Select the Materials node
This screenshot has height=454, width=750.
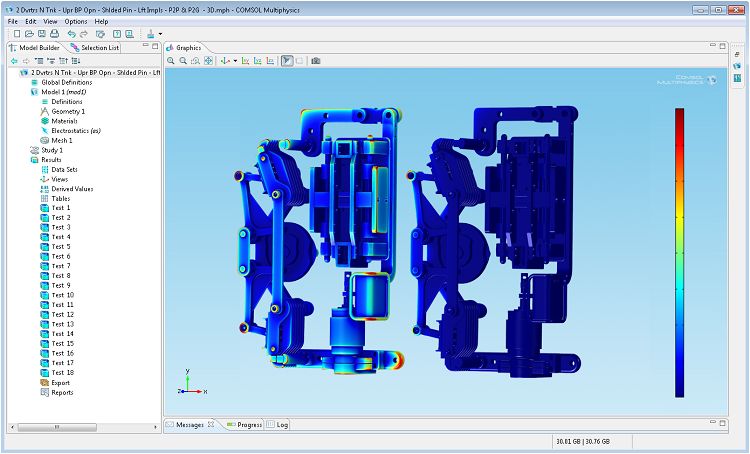pos(59,121)
